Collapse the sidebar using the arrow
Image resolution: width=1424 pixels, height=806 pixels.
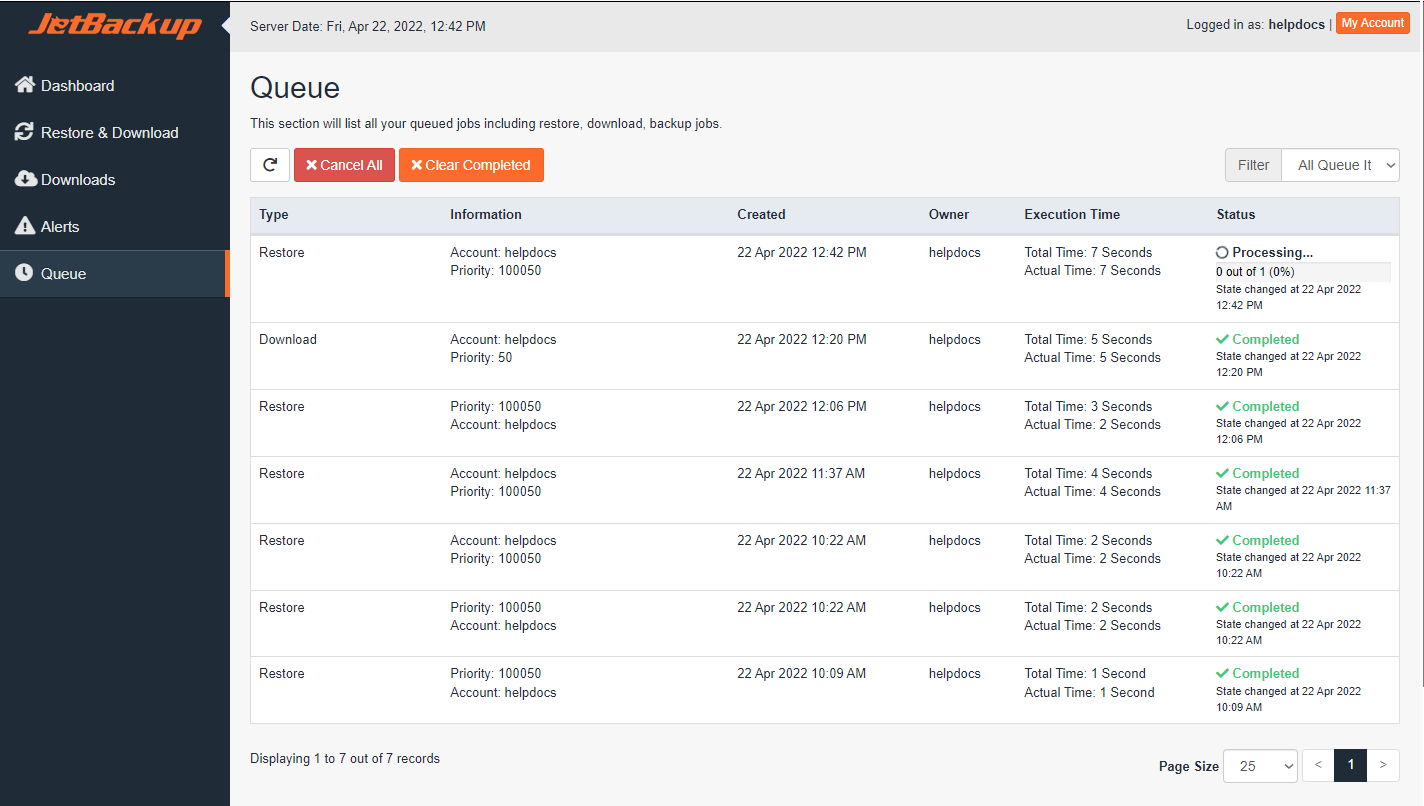coord(226,25)
